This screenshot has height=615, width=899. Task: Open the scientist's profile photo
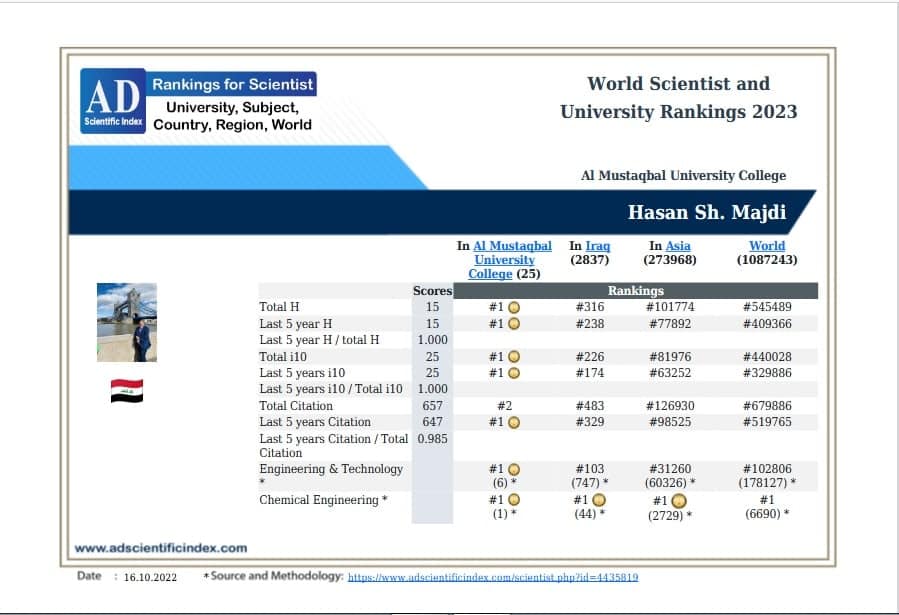127,322
